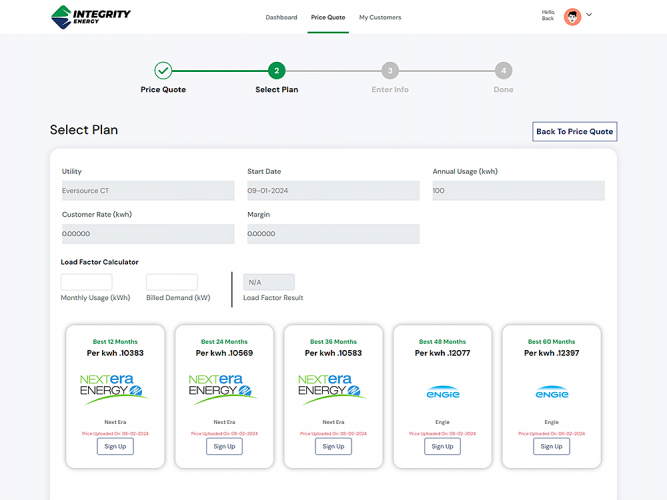Click the Hello, Back greeting text
Screen dimensions: 667x500
click(x=548, y=15)
